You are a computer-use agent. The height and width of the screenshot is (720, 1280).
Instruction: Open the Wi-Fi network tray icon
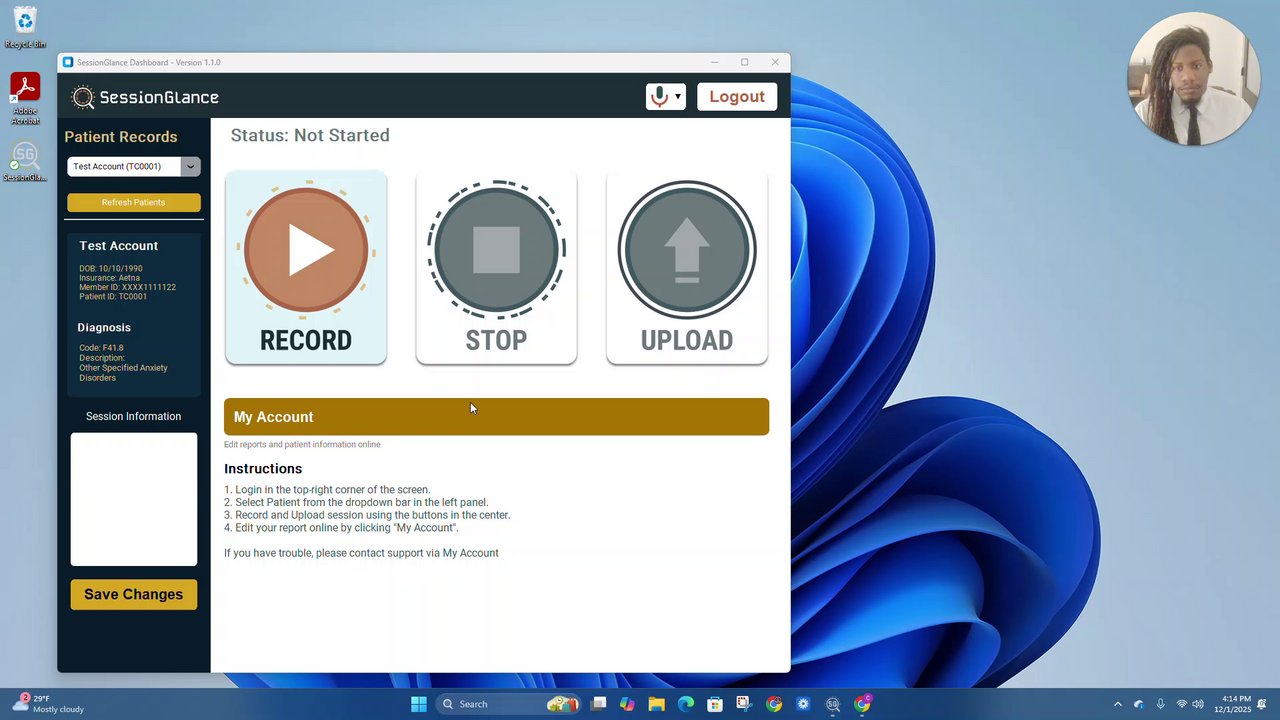coord(1181,704)
